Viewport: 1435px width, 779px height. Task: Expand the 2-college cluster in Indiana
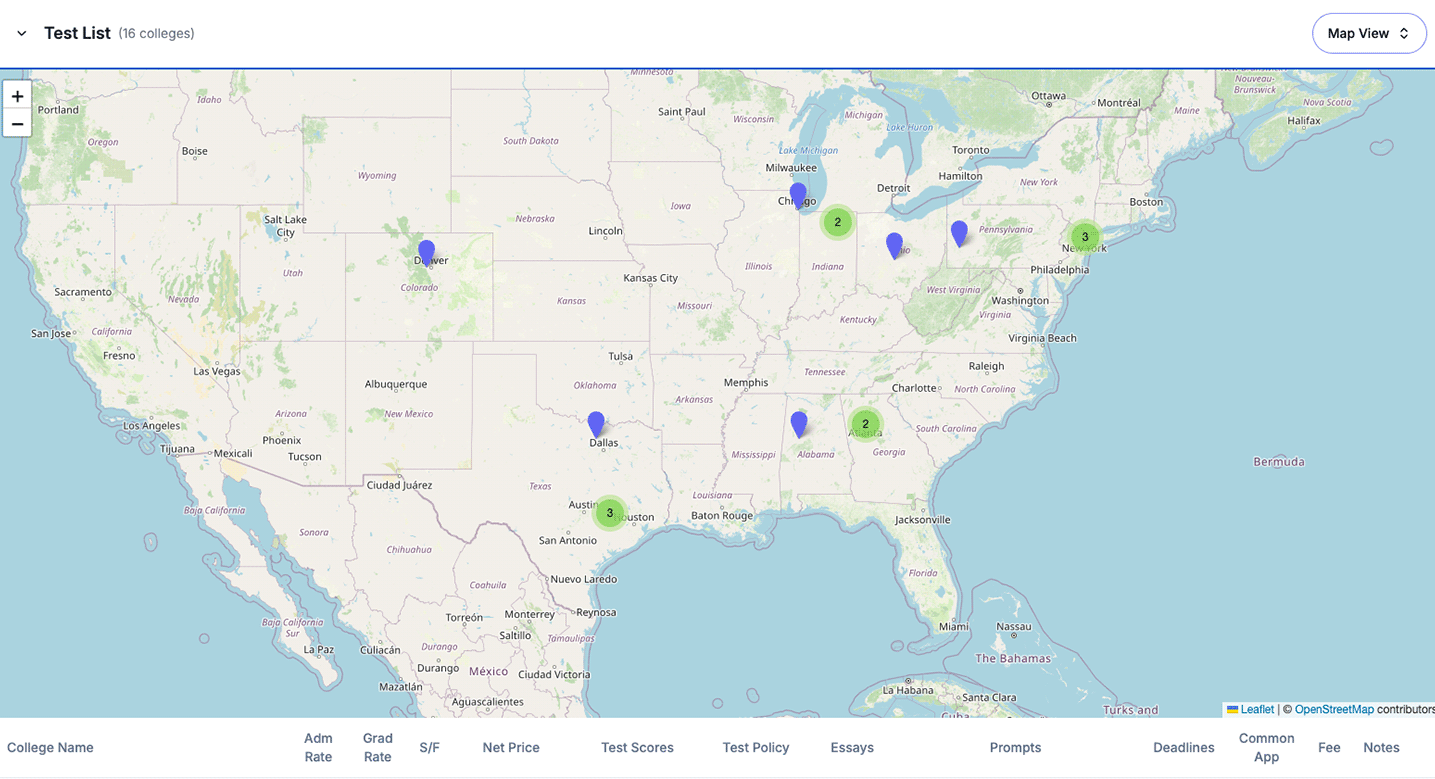click(838, 222)
